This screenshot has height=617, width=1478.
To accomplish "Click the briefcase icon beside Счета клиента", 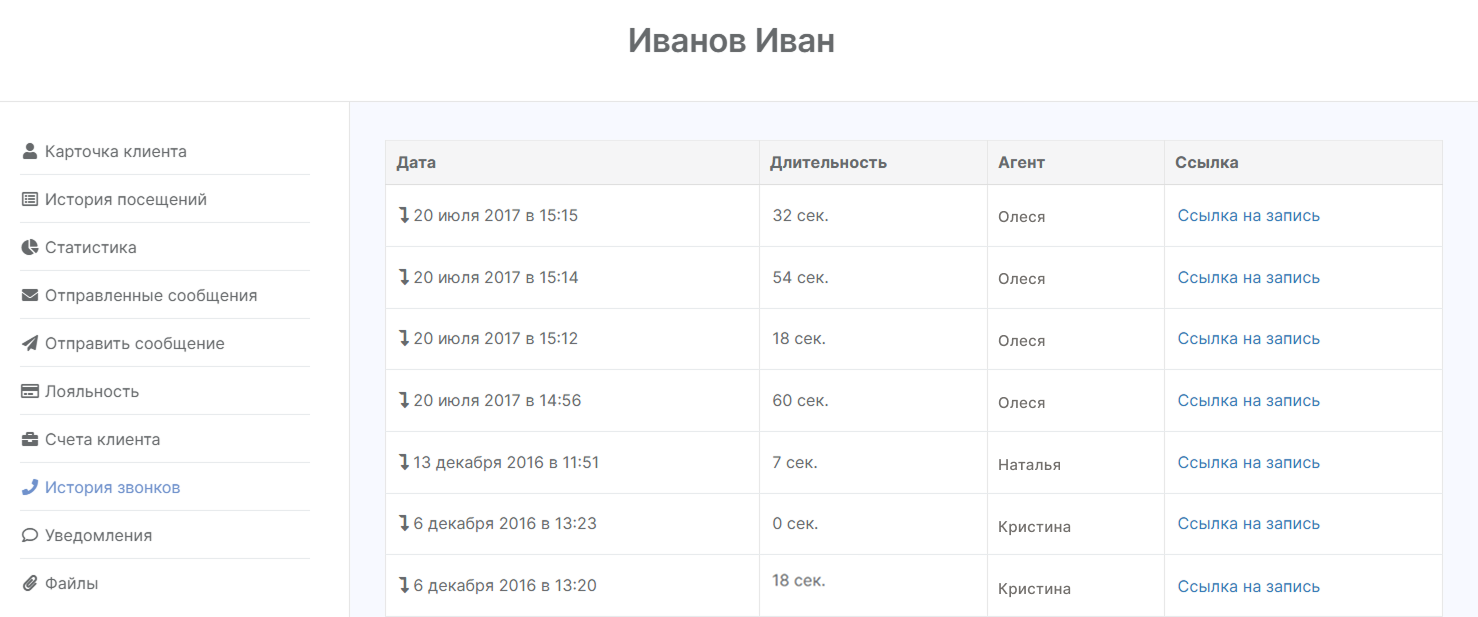I will coord(30,440).
